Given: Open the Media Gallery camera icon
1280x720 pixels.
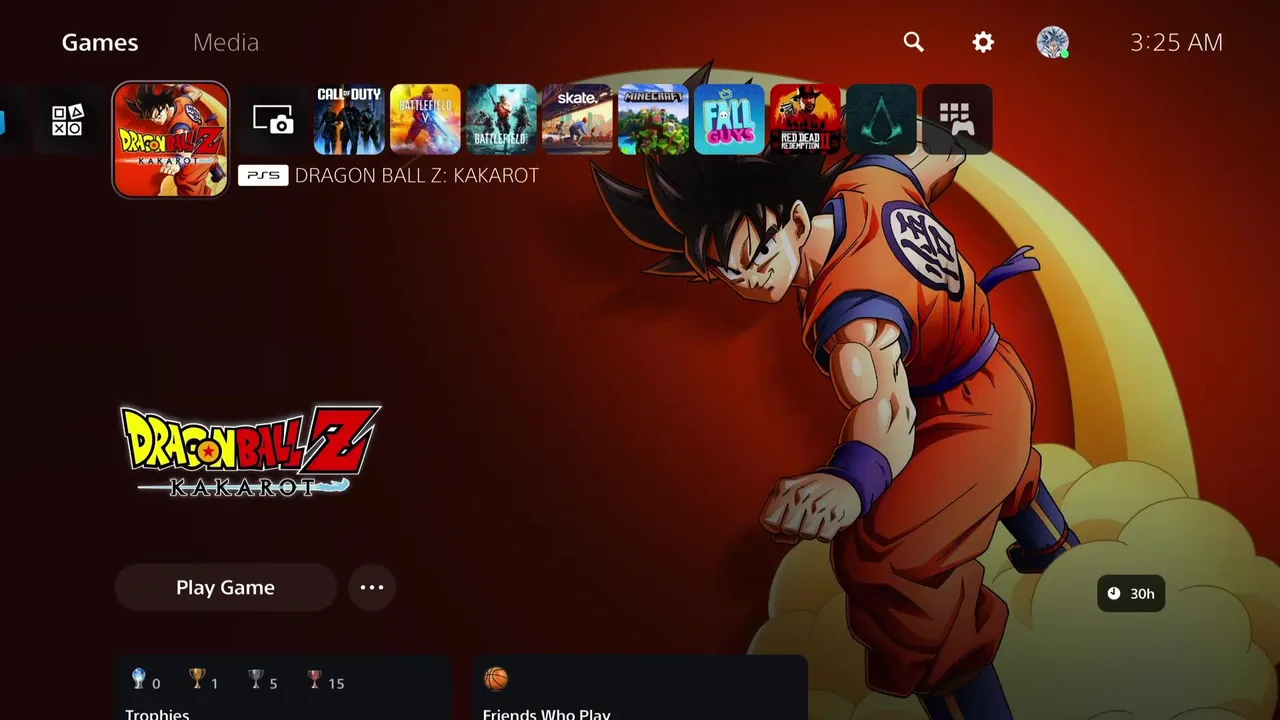Looking at the screenshot, I should [x=273, y=120].
